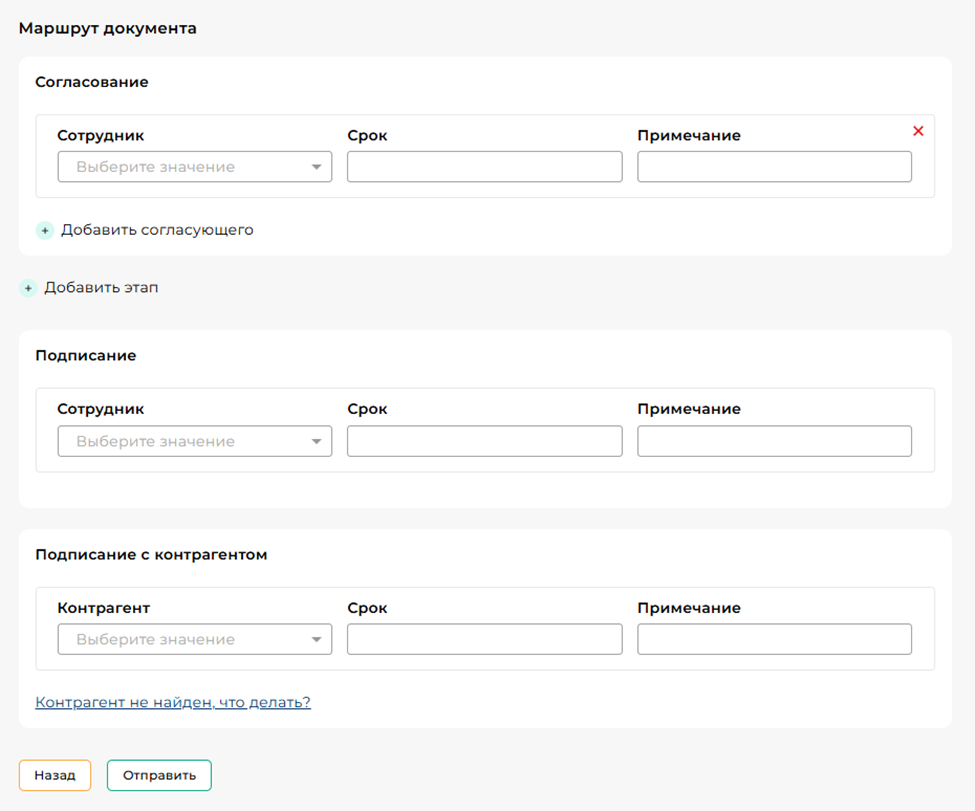This screenshot has width=975, height=811.
Task: Click the arrow of Контрагент combo box
Action: [316, 639]
